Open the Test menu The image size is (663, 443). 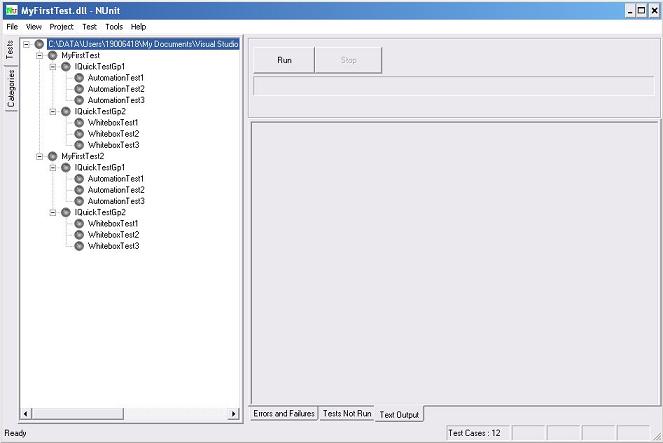(90, 27)
